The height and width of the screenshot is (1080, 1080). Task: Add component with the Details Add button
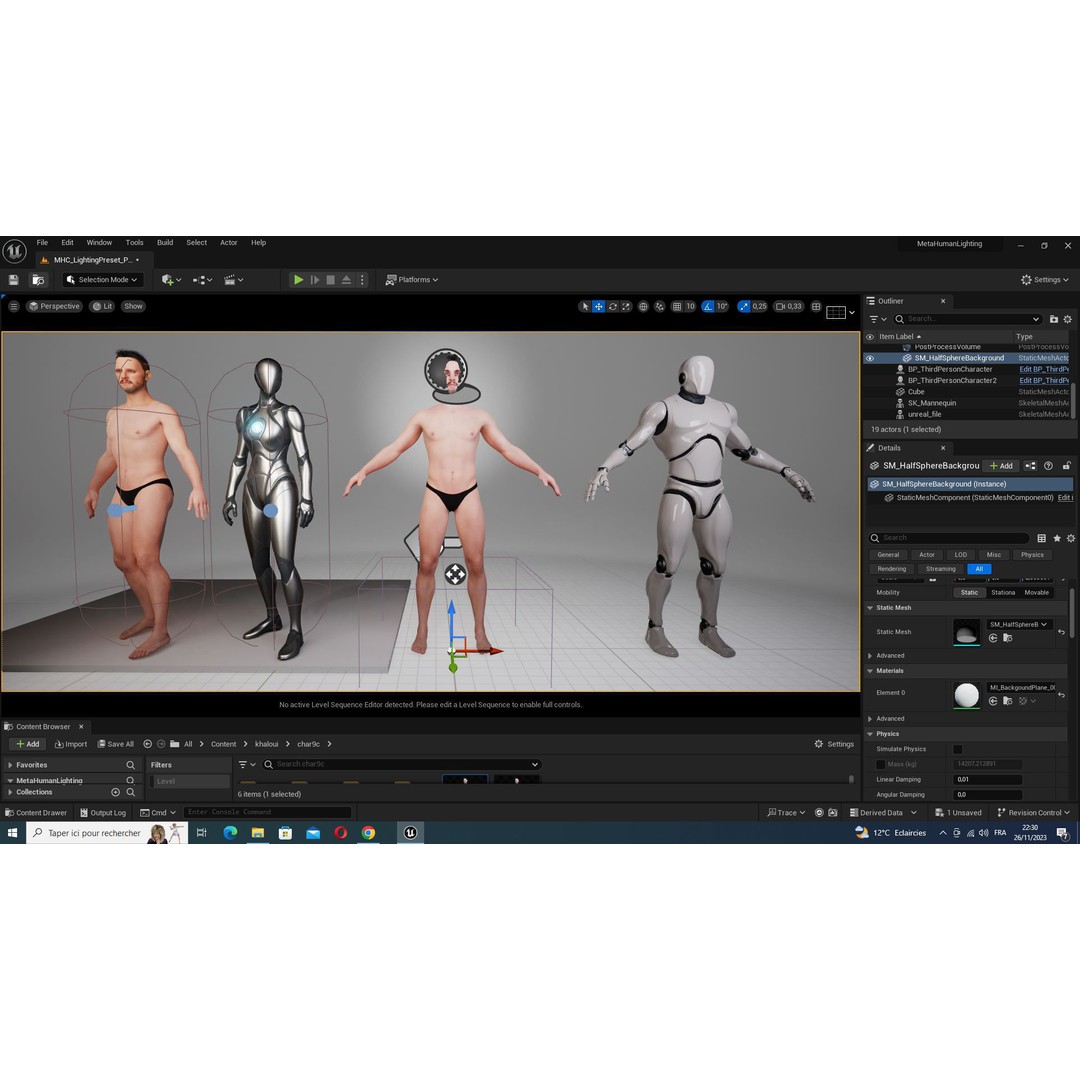coord(1001,466)
